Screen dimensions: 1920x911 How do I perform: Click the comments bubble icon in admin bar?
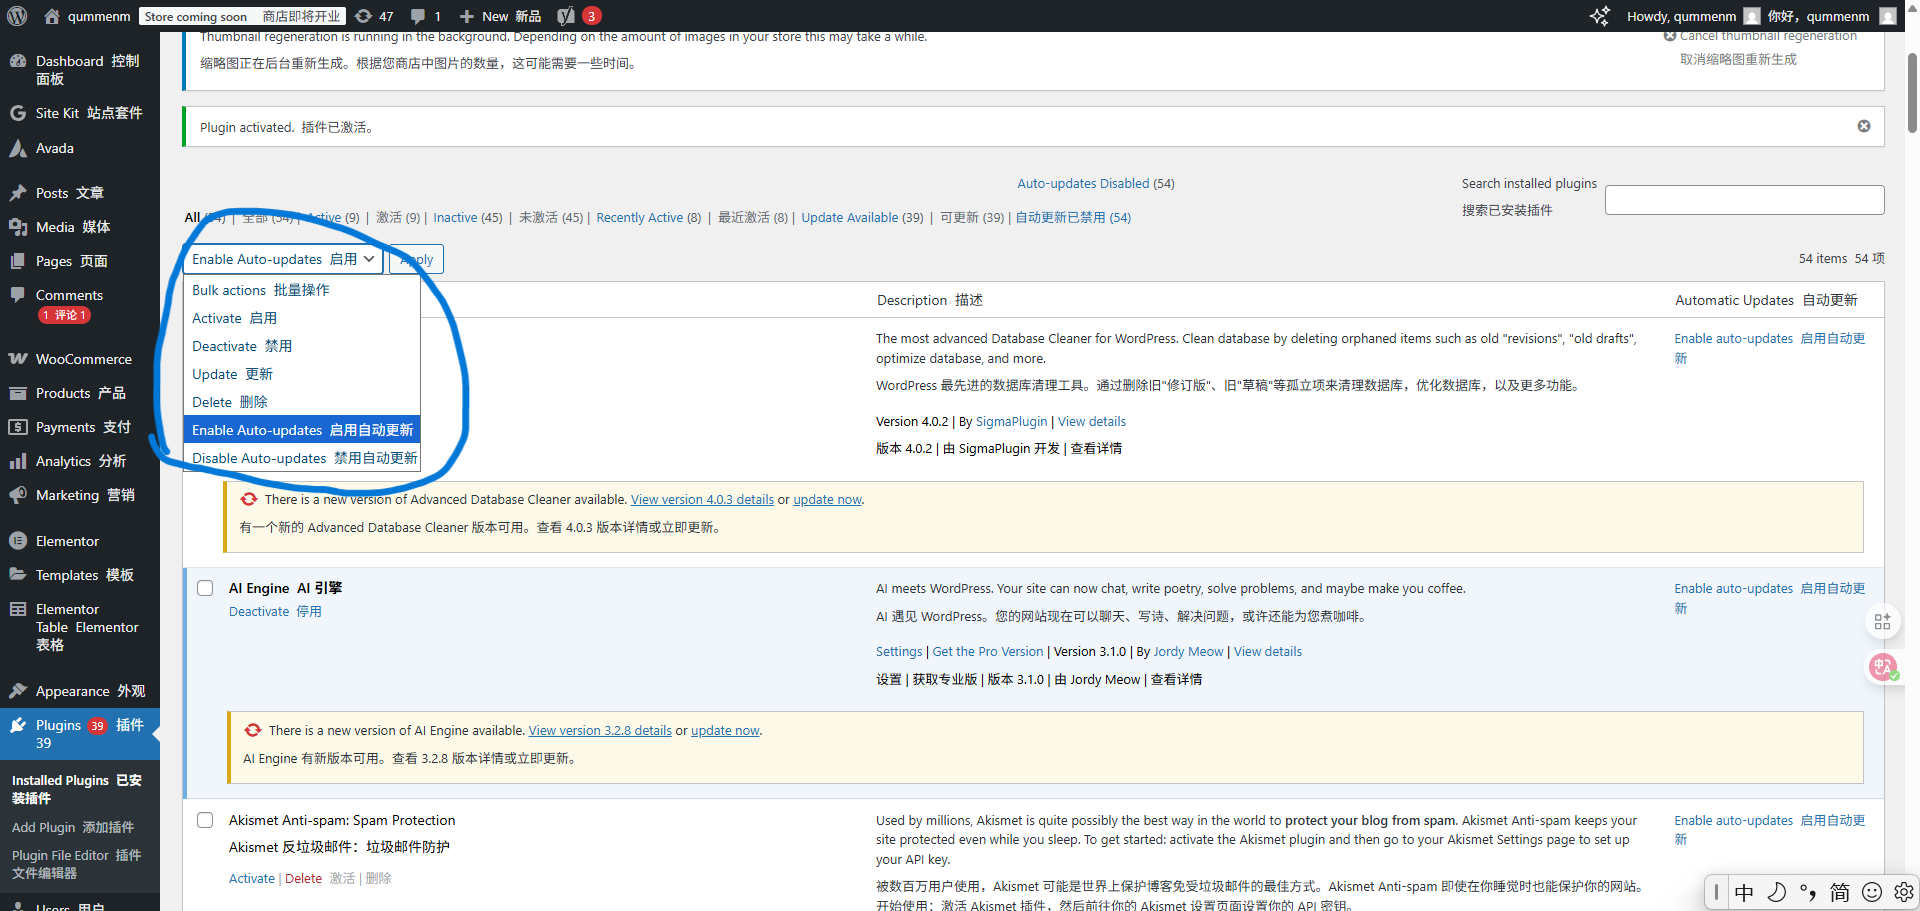pyautogui.click(x=420, y=15)
